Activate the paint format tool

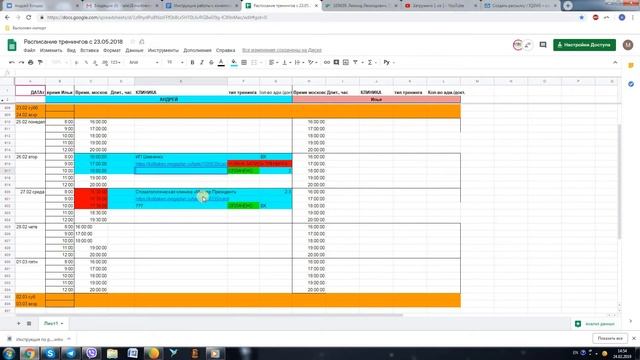(40, 62)
